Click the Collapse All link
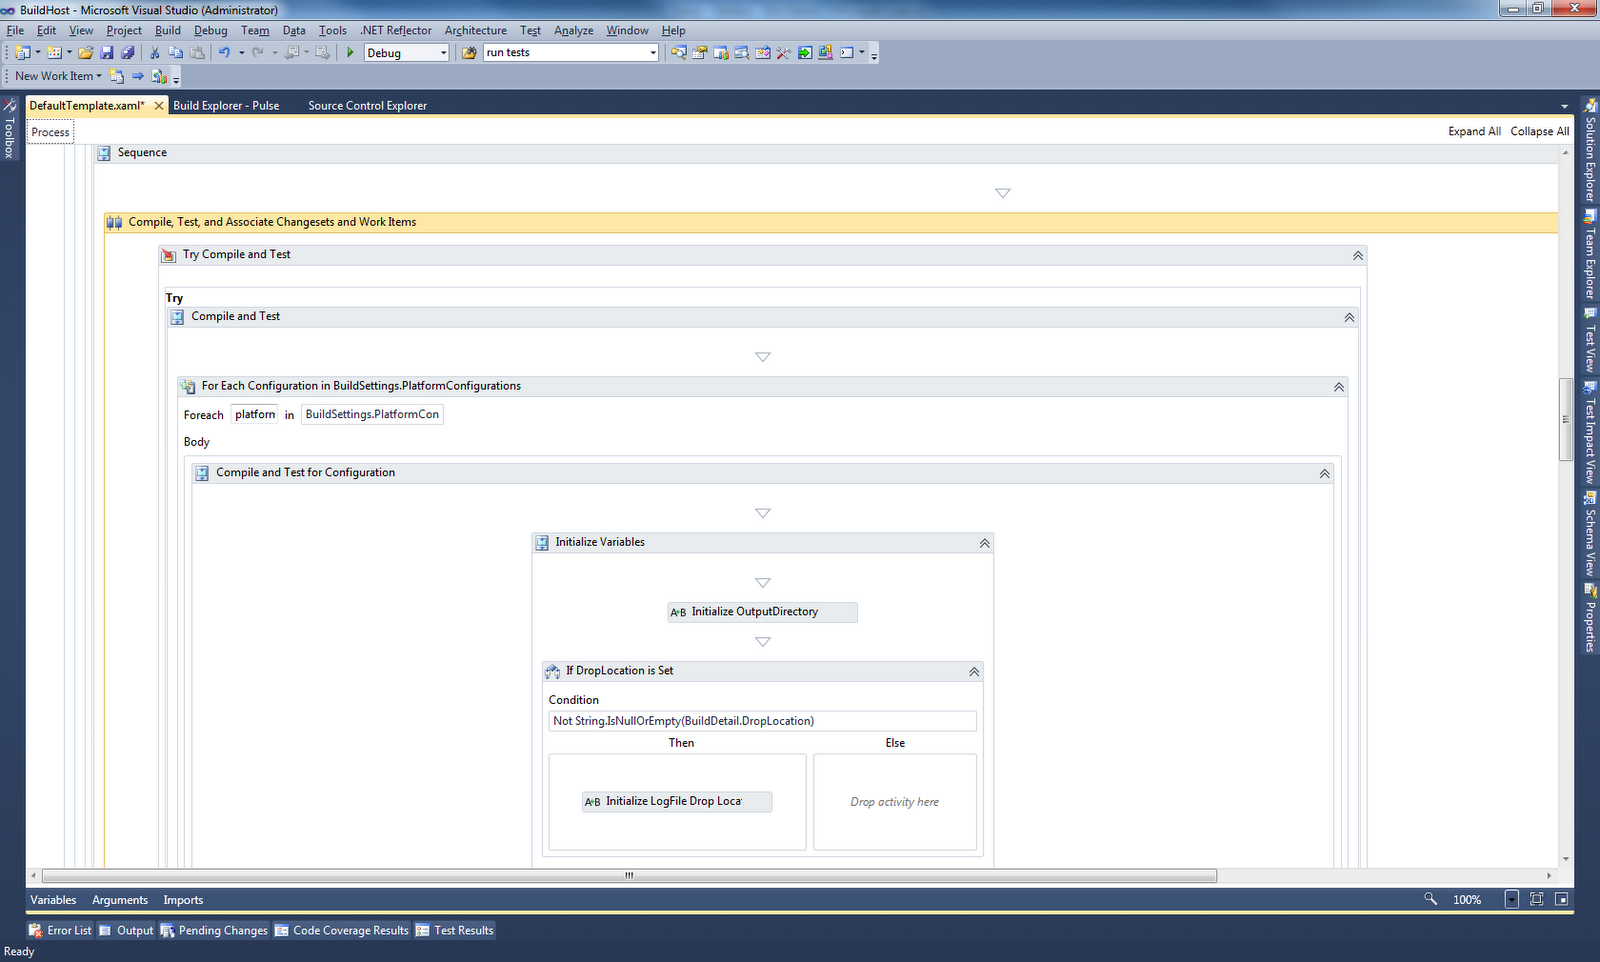The width and height of the screenshot is (1600, 962). [1539, 131]
